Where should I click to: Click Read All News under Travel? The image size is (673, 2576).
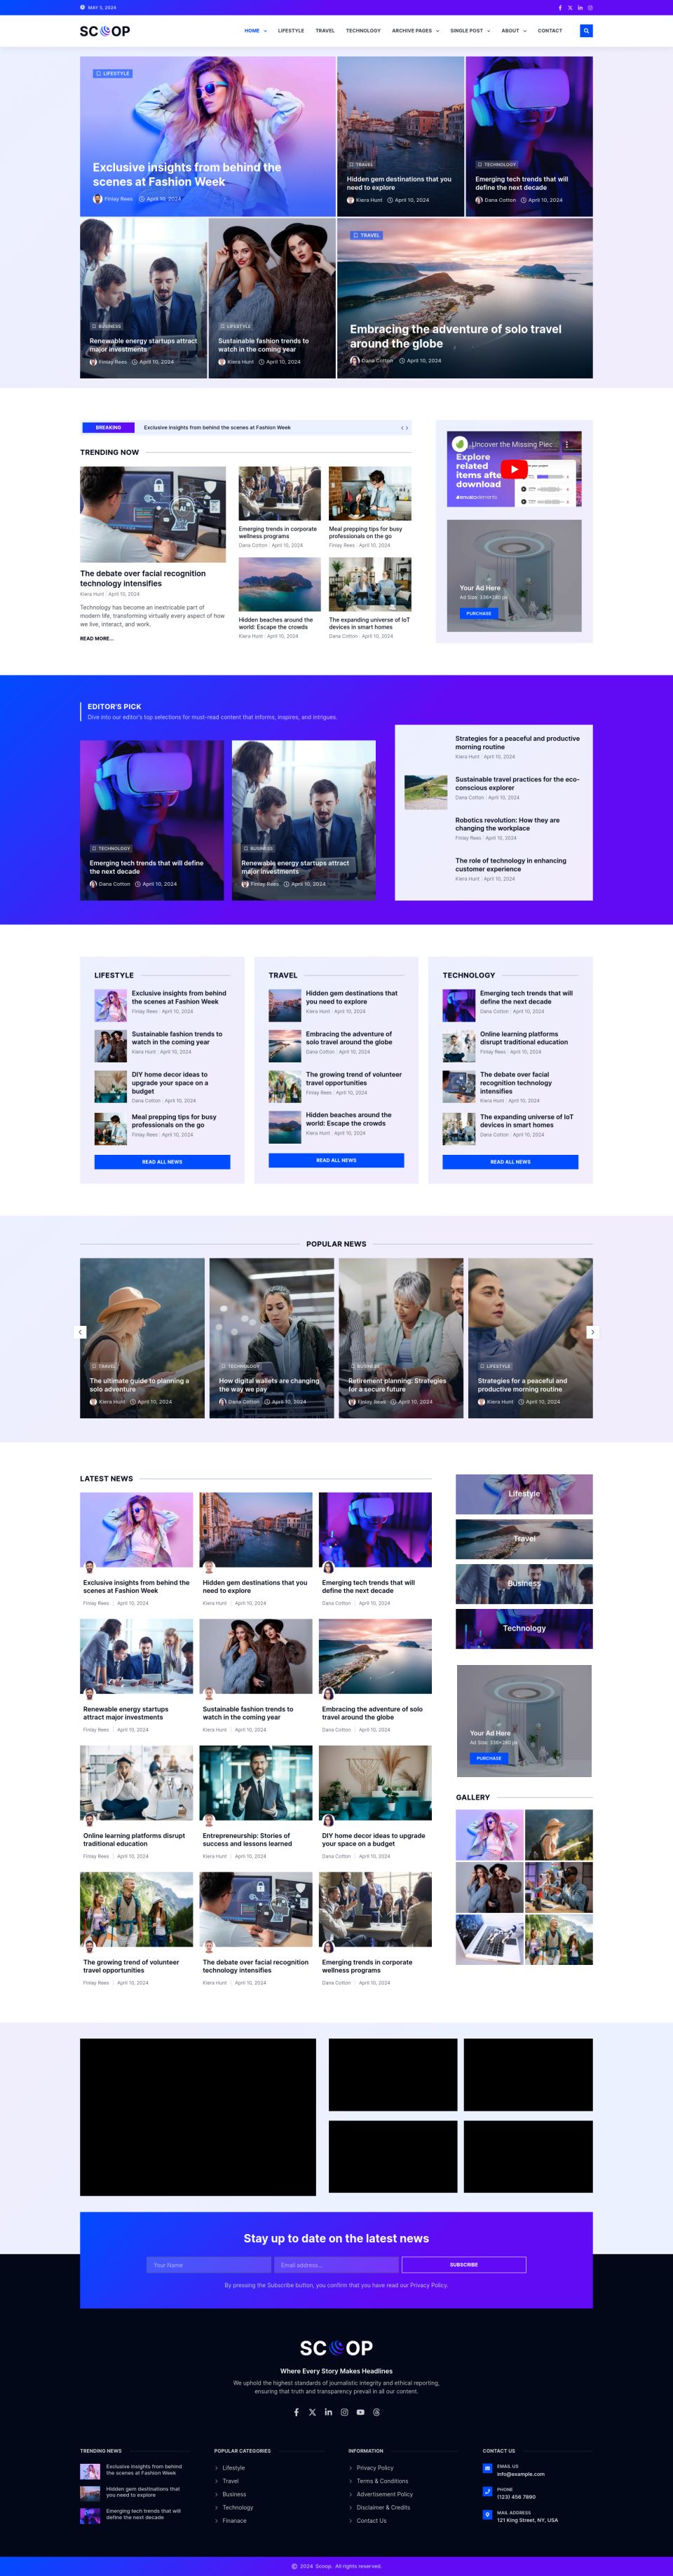(336, 1160)
